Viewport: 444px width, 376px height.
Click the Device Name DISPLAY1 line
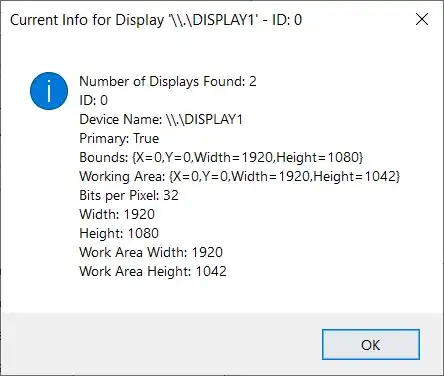tap(161, 119)
